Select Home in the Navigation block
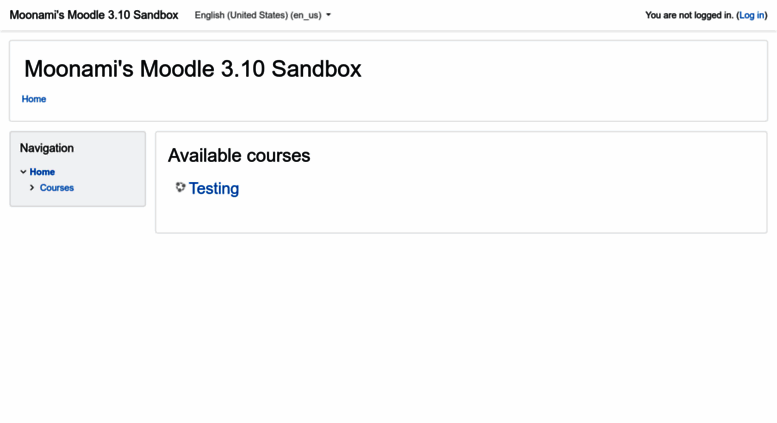Viewport: 777px width, 423px height. [42, 172]
